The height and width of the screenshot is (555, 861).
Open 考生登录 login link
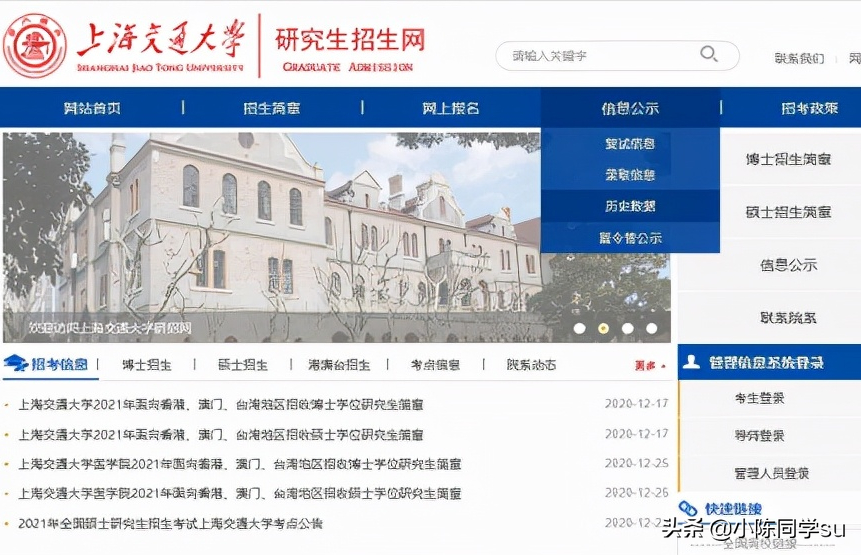point(759,398)
